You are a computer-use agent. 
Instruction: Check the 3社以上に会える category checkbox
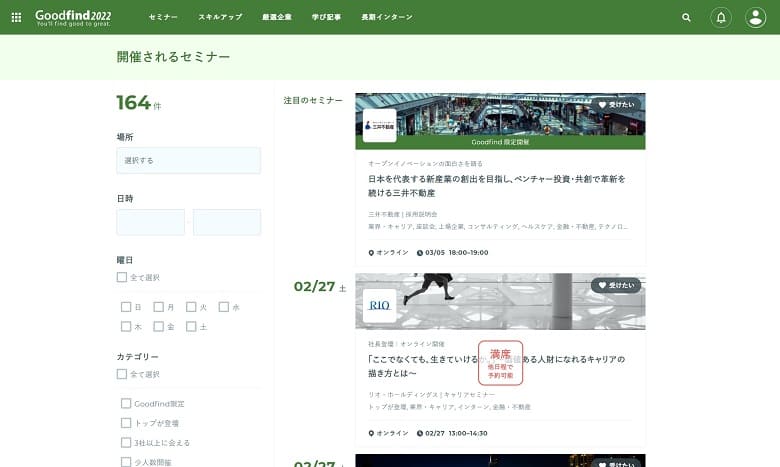(x=126, y=442)
